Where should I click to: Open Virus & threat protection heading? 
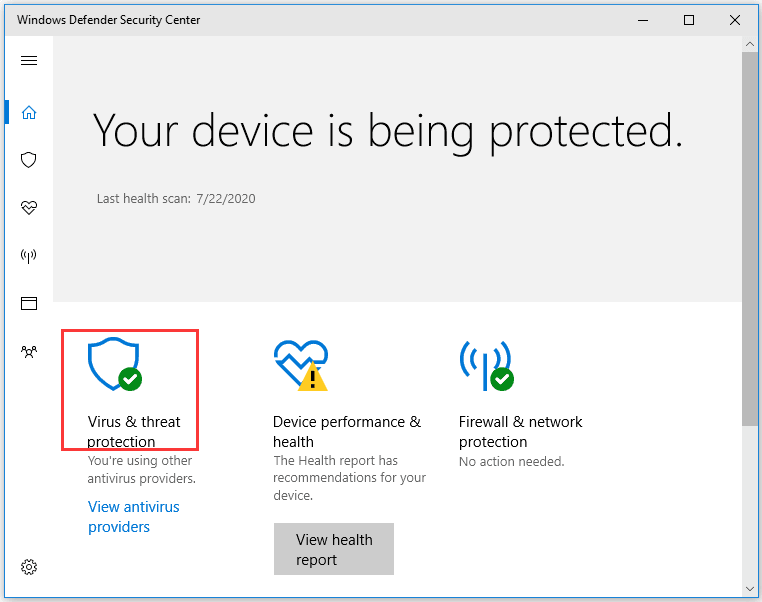[134, 432]
